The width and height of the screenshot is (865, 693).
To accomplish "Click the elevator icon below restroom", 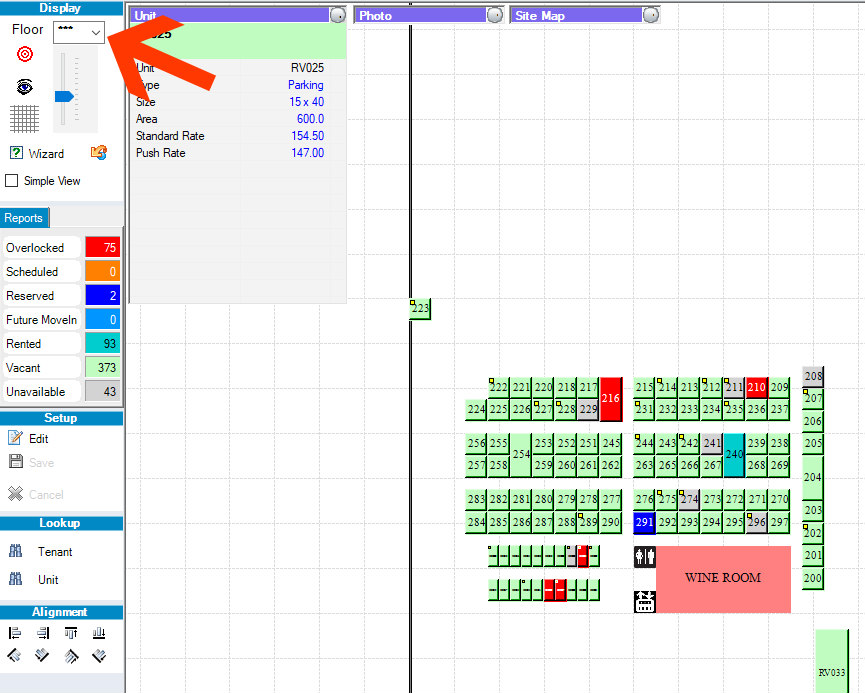I will (644, 601).
